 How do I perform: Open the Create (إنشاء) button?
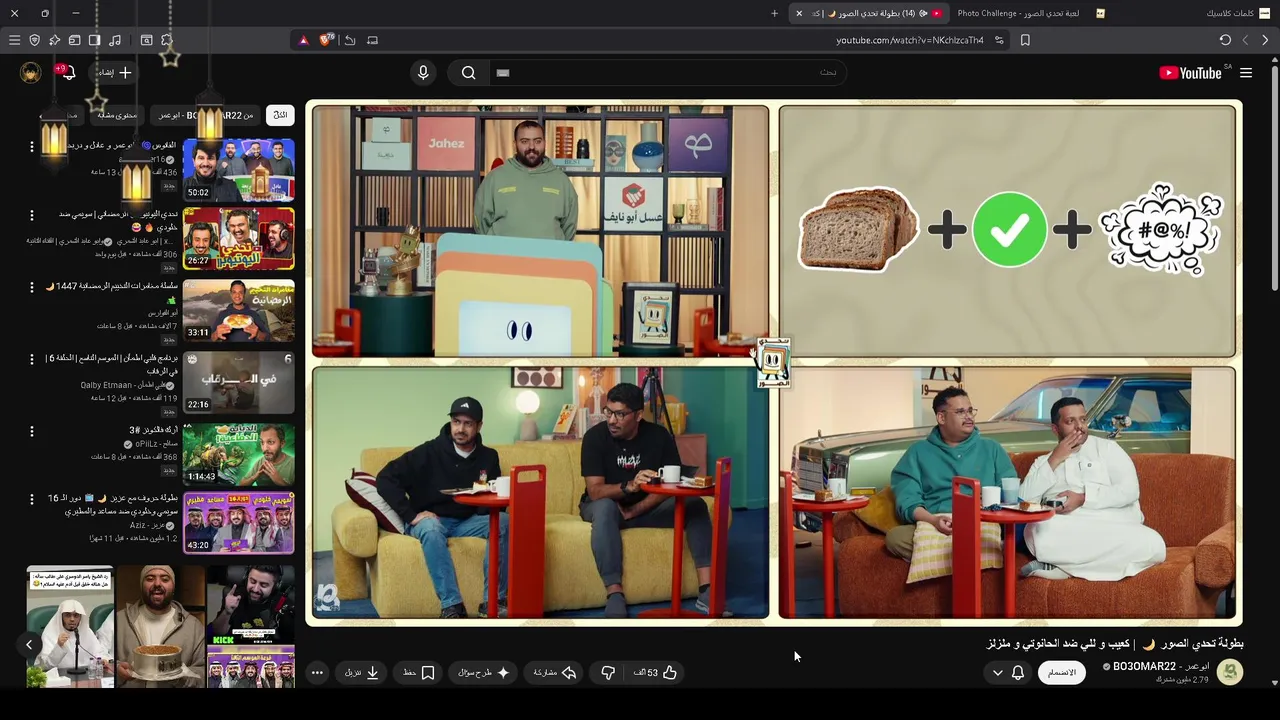click(115, 72)
